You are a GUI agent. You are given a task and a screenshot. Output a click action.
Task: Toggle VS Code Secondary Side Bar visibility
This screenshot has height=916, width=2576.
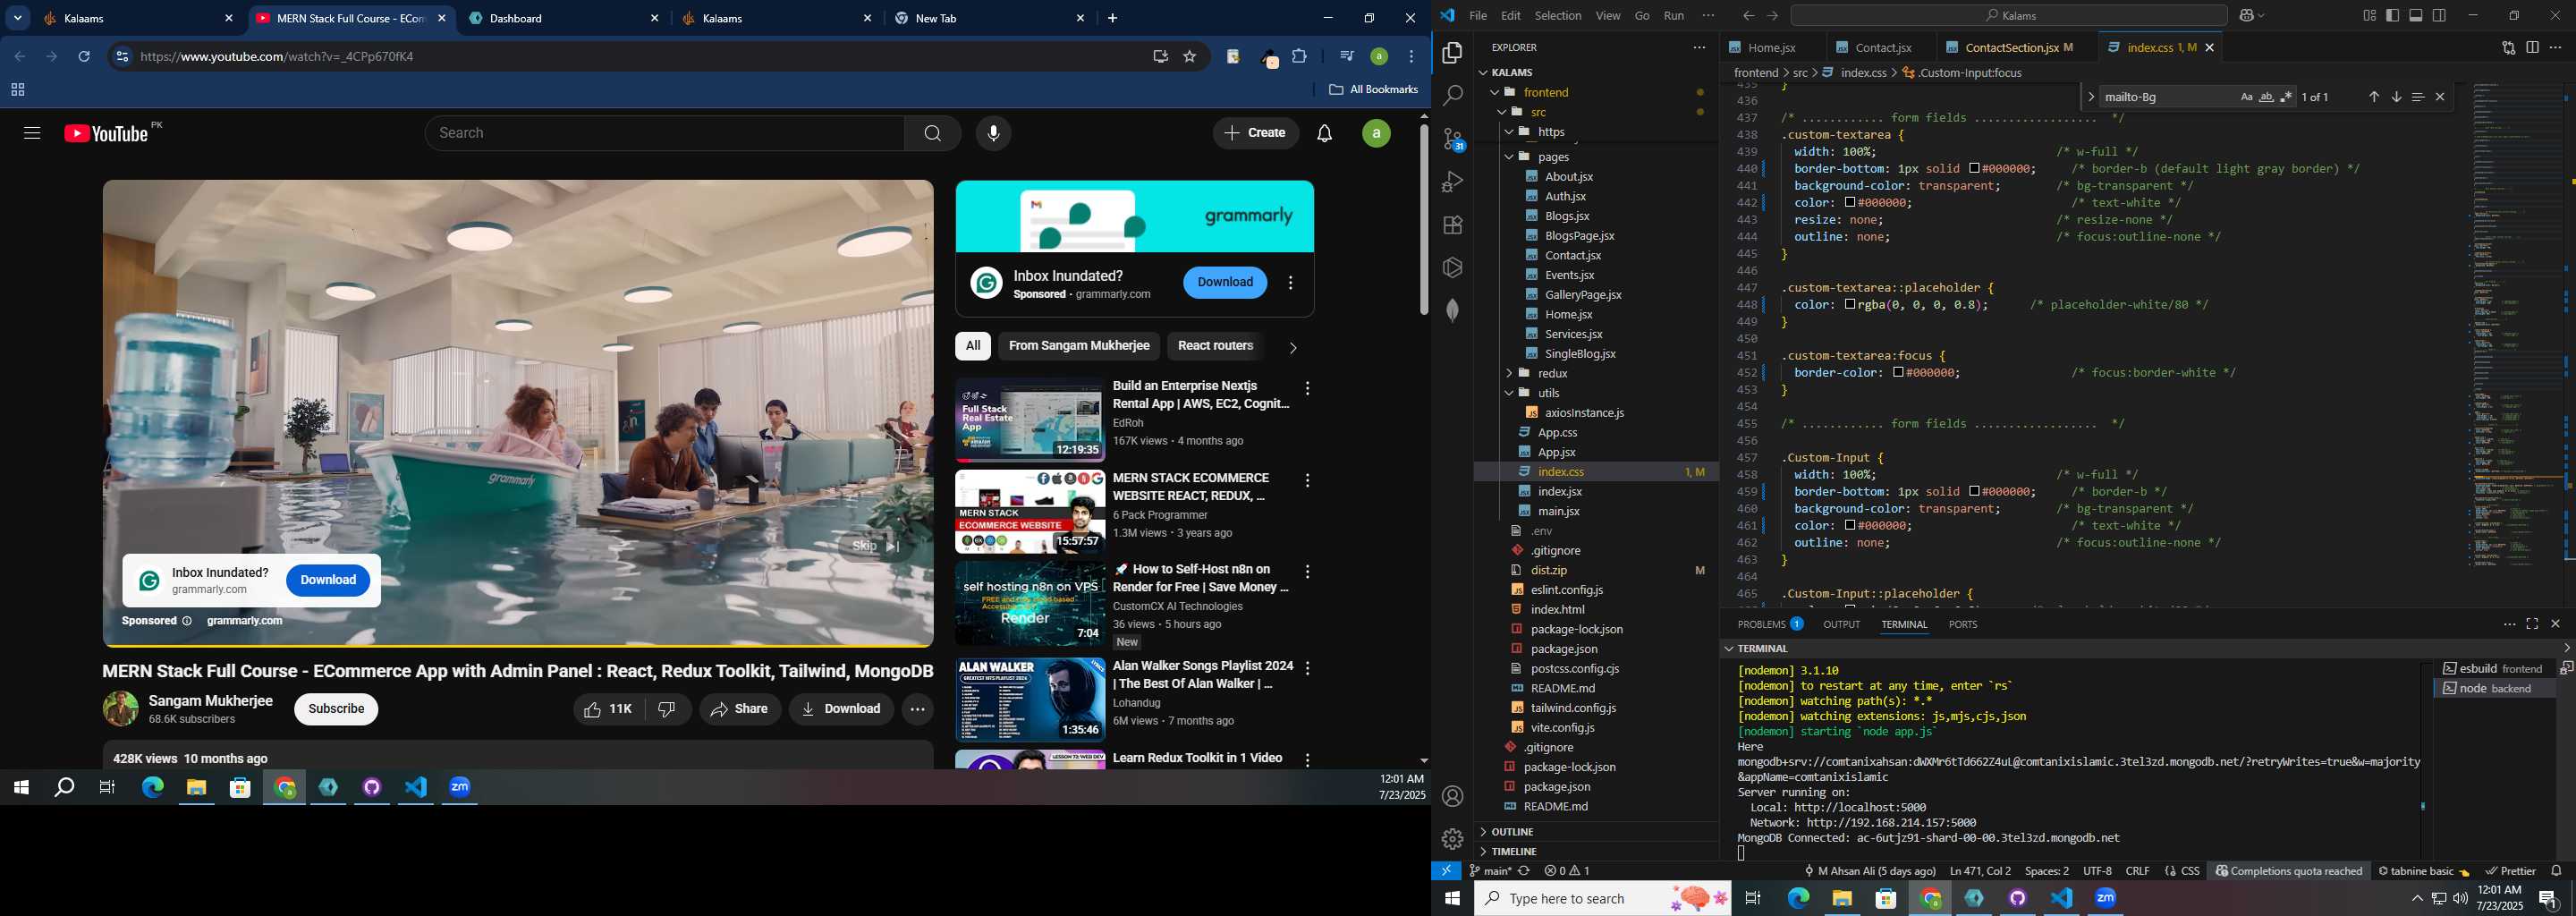(2440, 16)
